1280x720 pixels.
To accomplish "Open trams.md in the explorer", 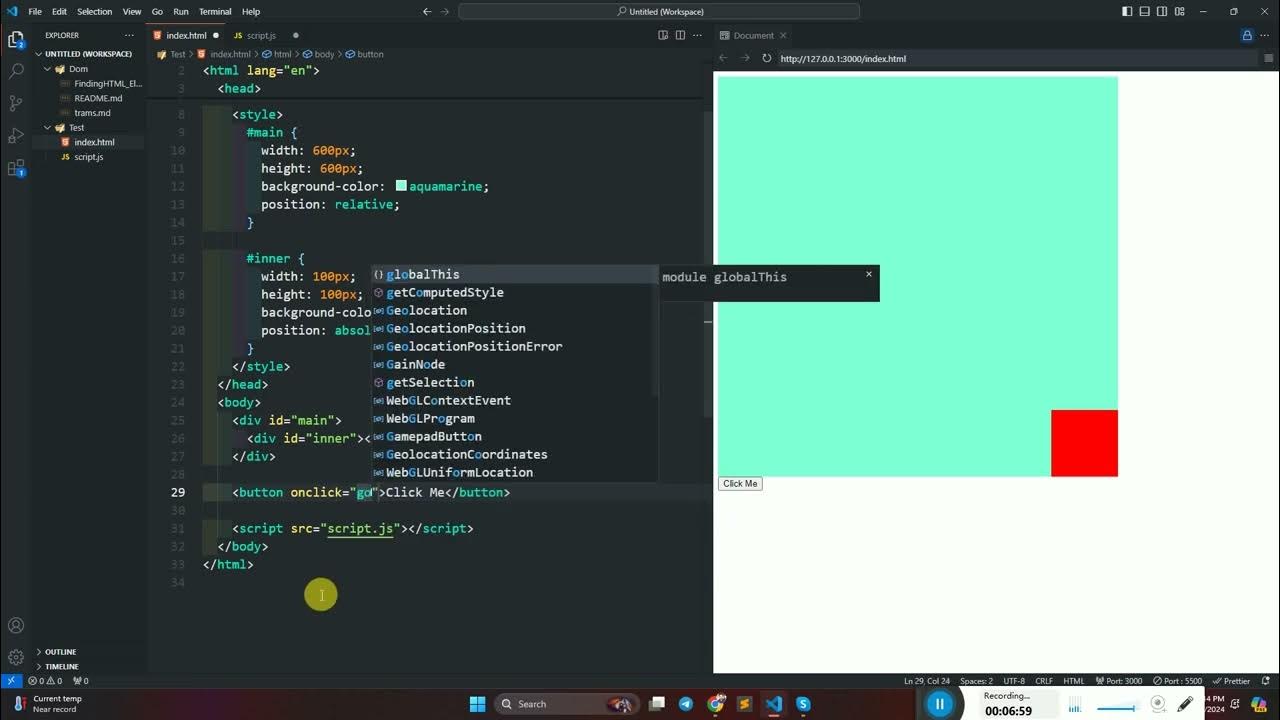I will 92,113.
